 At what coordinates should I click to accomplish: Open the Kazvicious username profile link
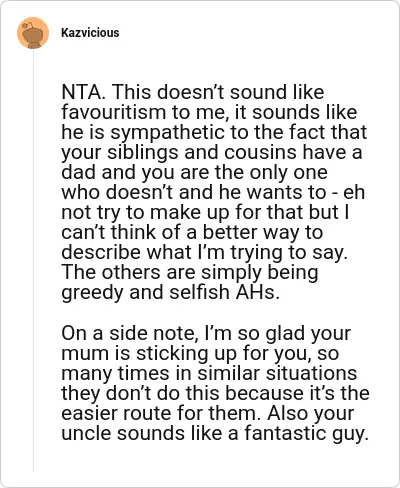pos(90,33)
